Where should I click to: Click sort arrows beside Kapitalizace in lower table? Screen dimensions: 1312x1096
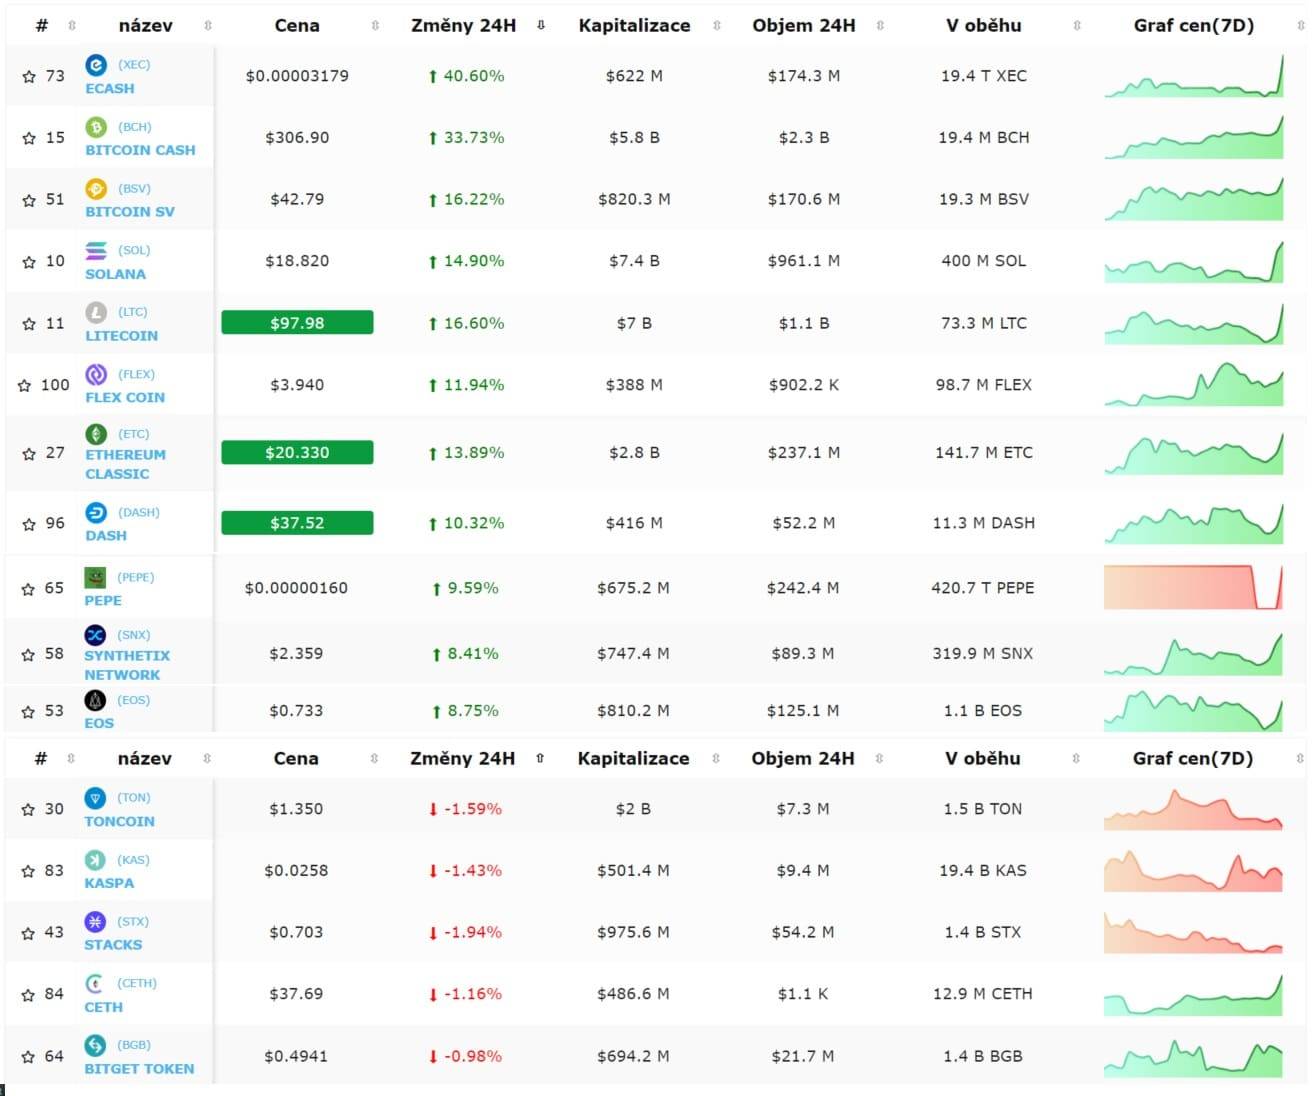716,759
